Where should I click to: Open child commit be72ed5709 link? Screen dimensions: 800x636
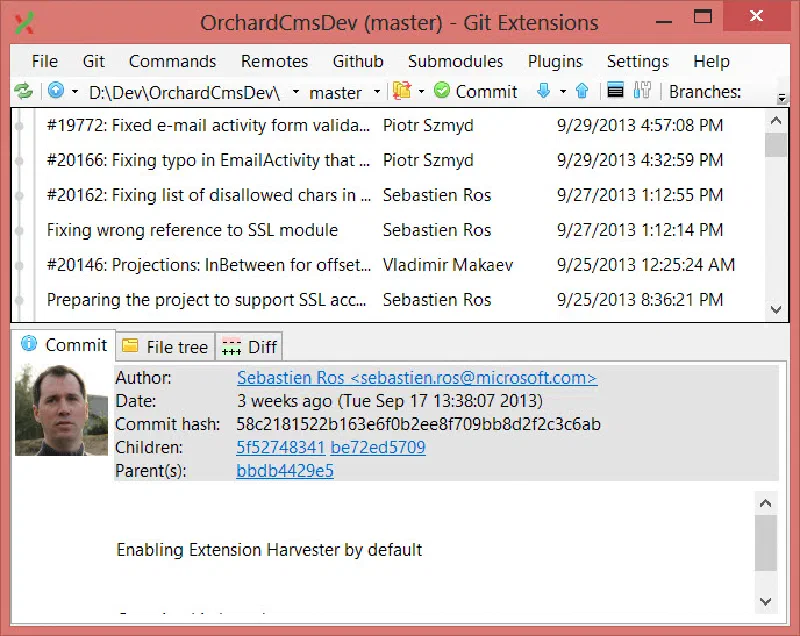click(x=378, y=447)
